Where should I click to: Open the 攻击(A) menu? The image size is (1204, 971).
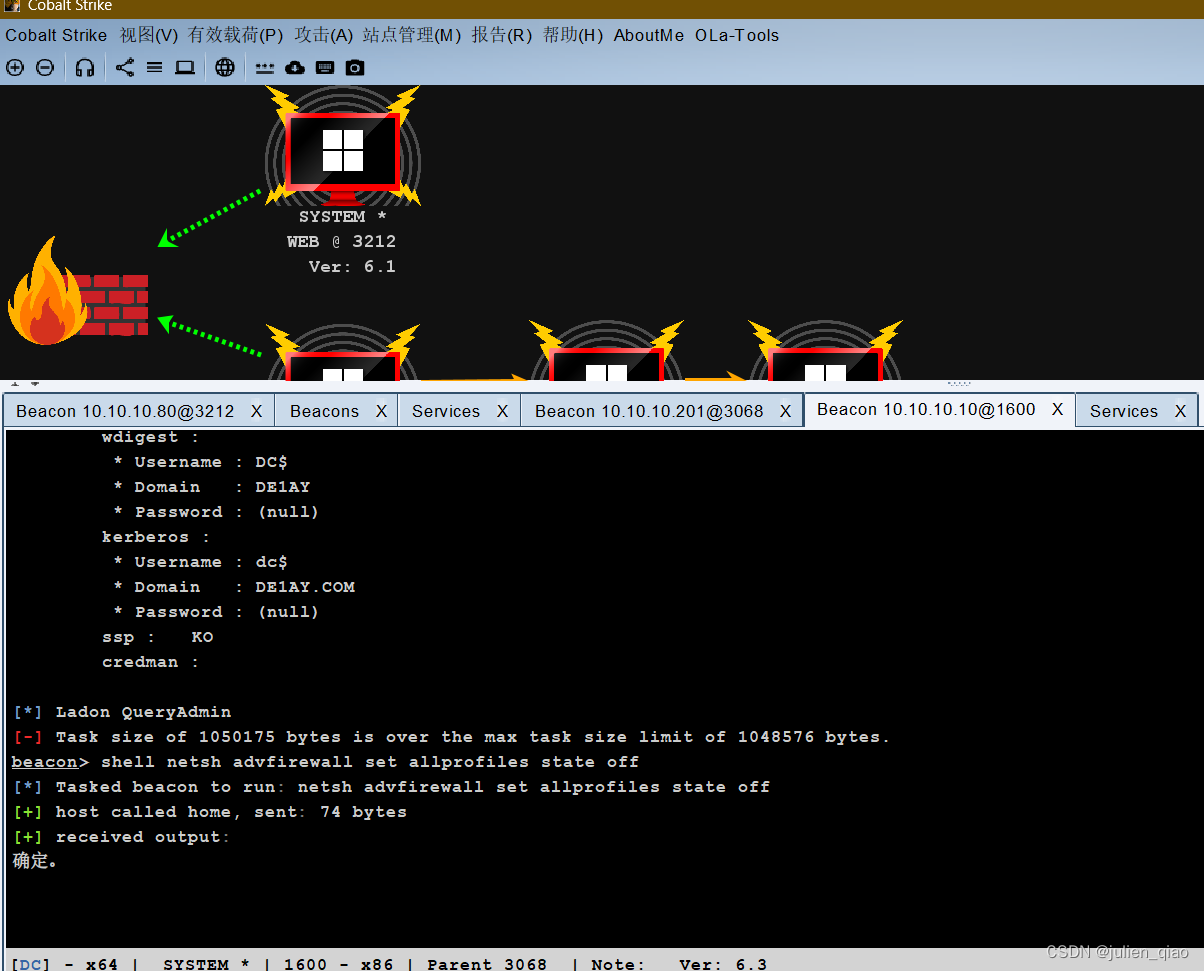(x=324, y=35)
